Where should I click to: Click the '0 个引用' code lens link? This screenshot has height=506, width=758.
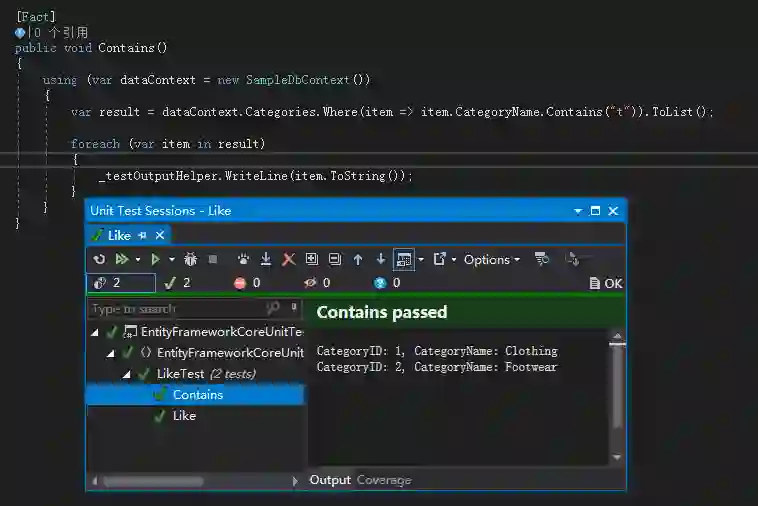61,33
